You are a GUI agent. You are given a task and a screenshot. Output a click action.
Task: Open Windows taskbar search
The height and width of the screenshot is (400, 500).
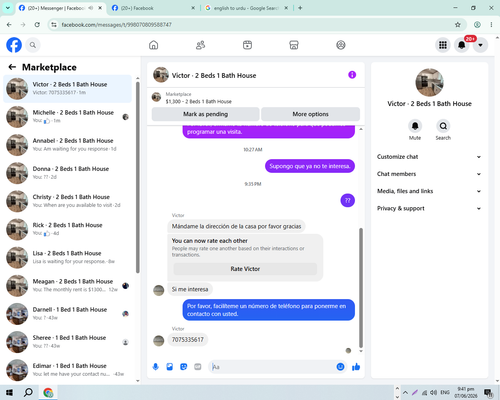pyautogui.click(x=28, y=393)
